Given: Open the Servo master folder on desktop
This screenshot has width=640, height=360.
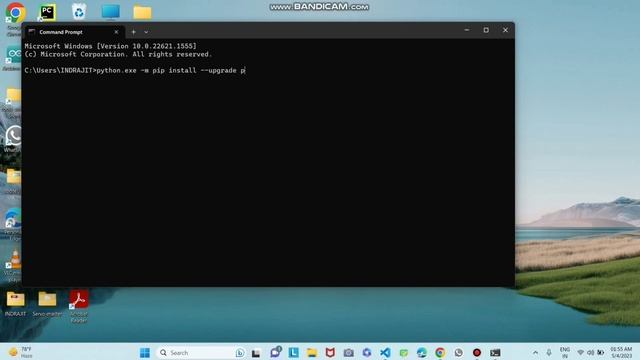Looking at the screenshot, I should tap(47, 304).
